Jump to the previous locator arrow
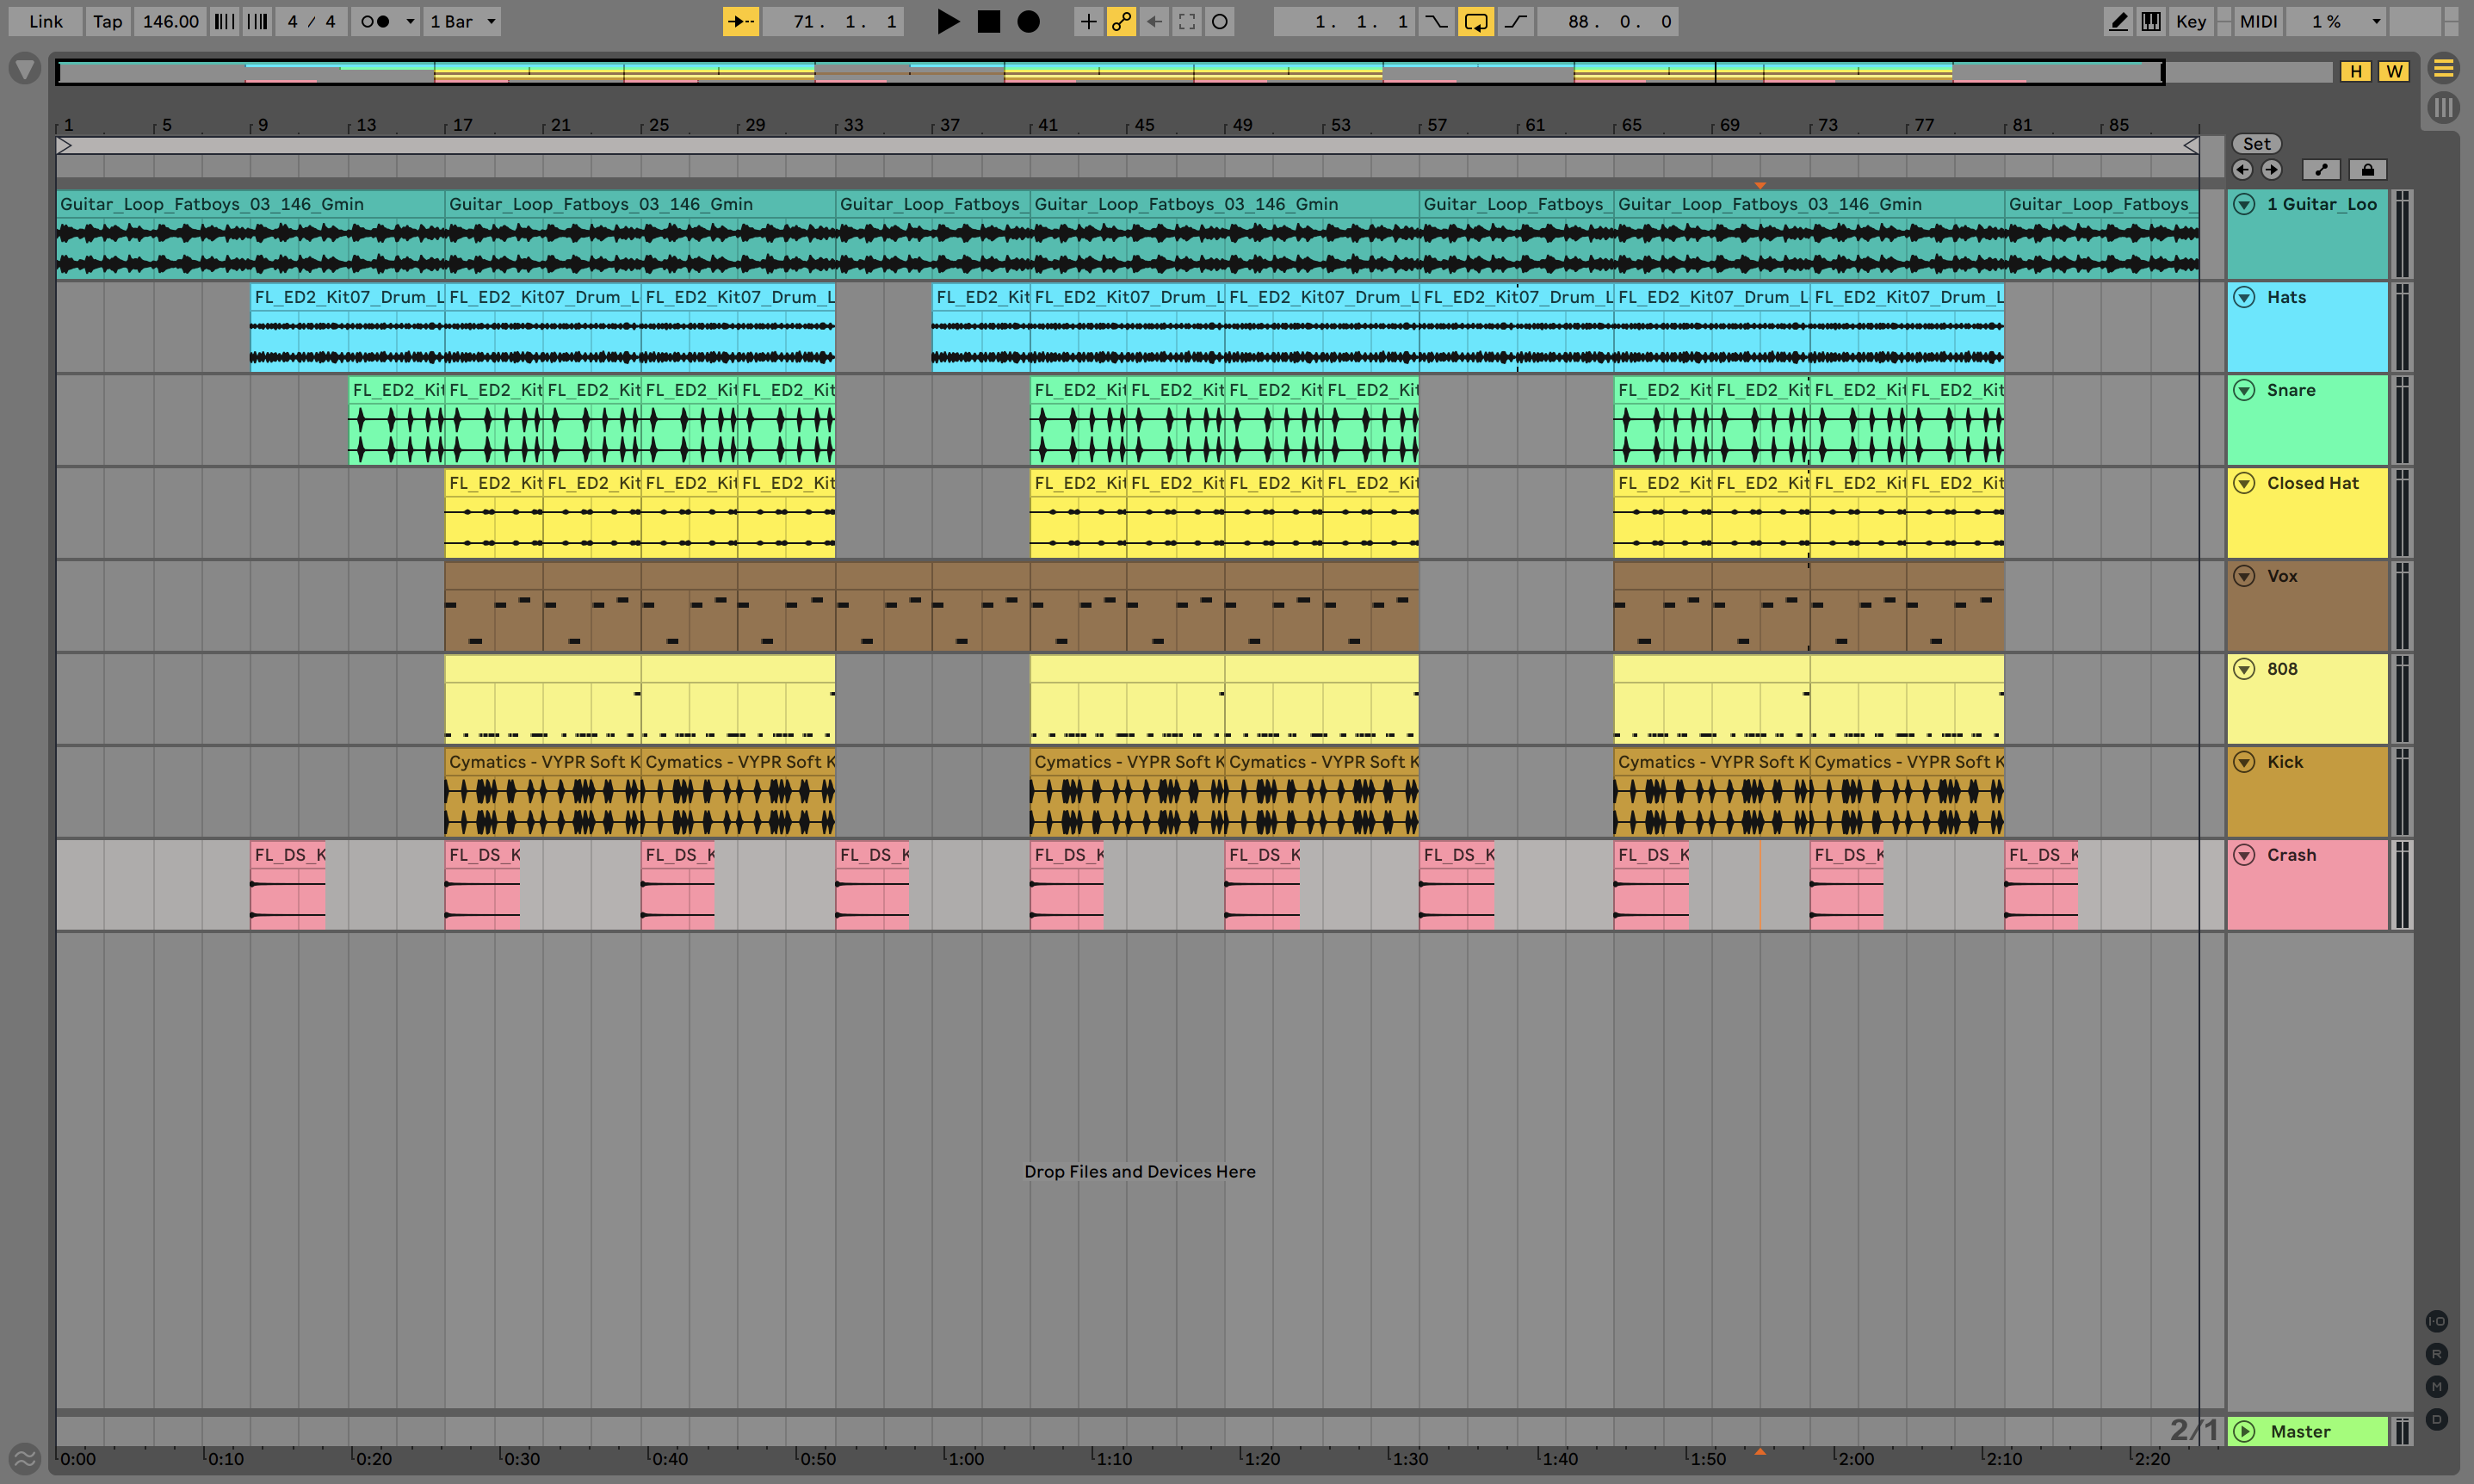Image resolution: width=2474 pixels, height=1484 pixels. 2242,169
